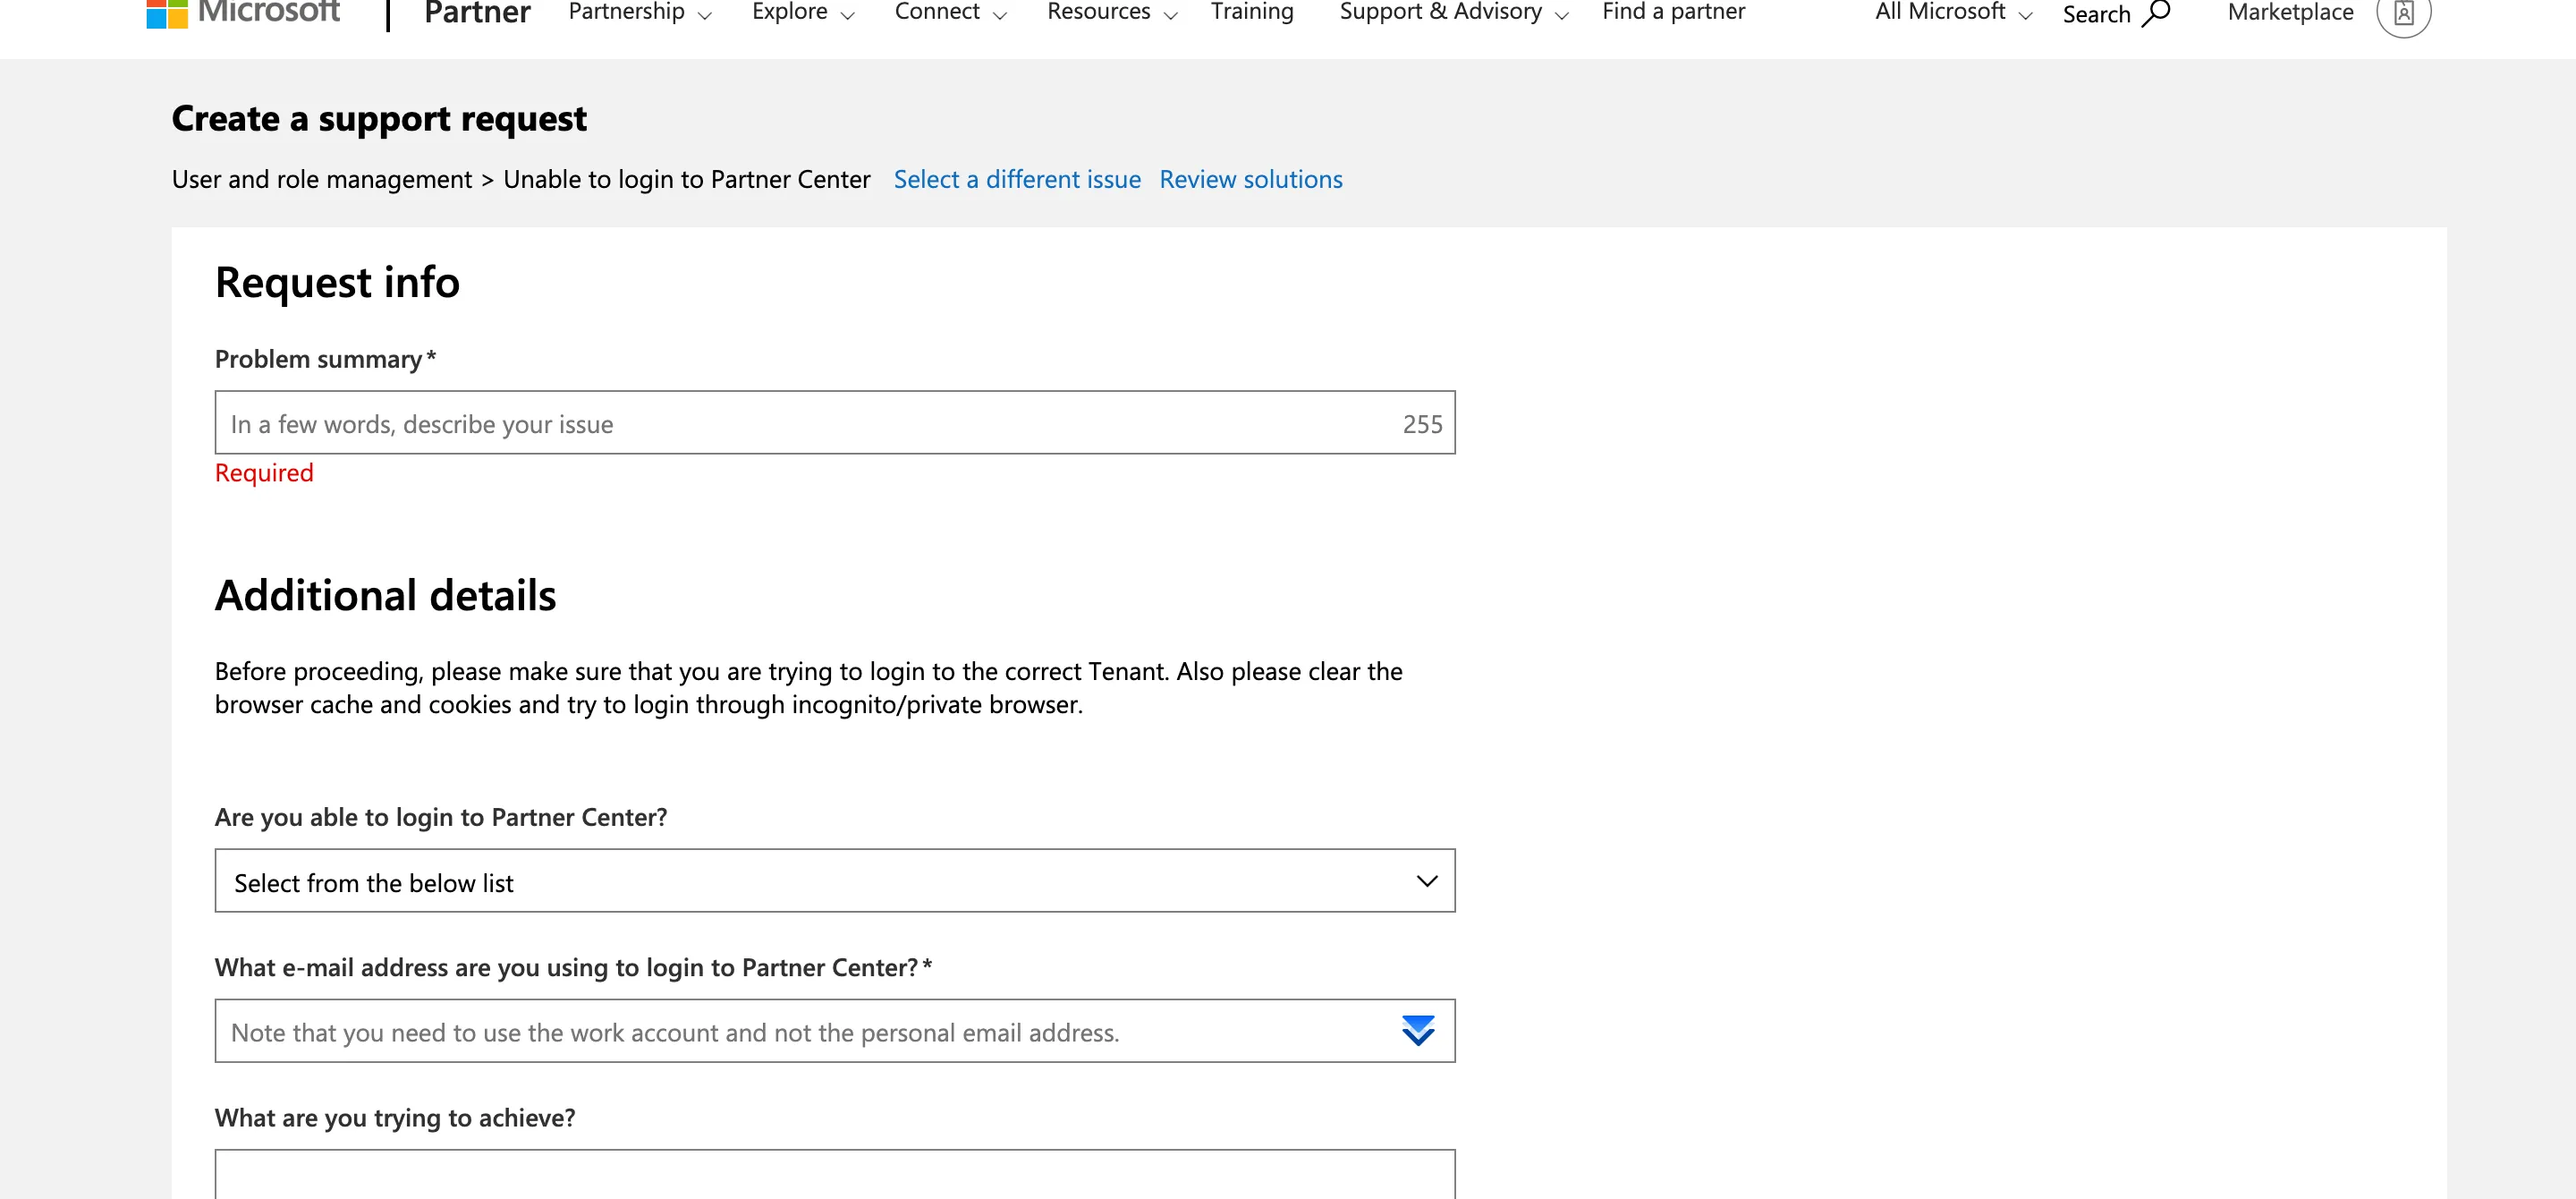Screen dimensions: 2576x1199
Task: Click the 'What are you trying to achieve' textbox
Action: pyautogui.click(x=834, y=1174)
